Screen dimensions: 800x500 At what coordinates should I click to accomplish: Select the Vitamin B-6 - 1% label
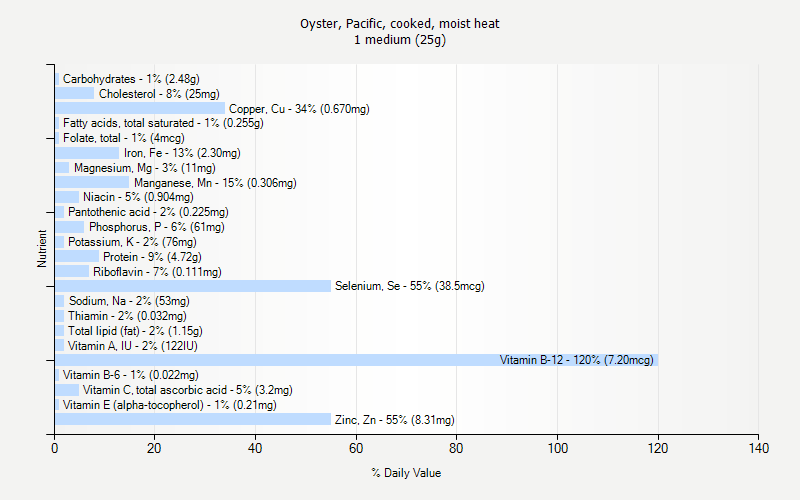131,375
